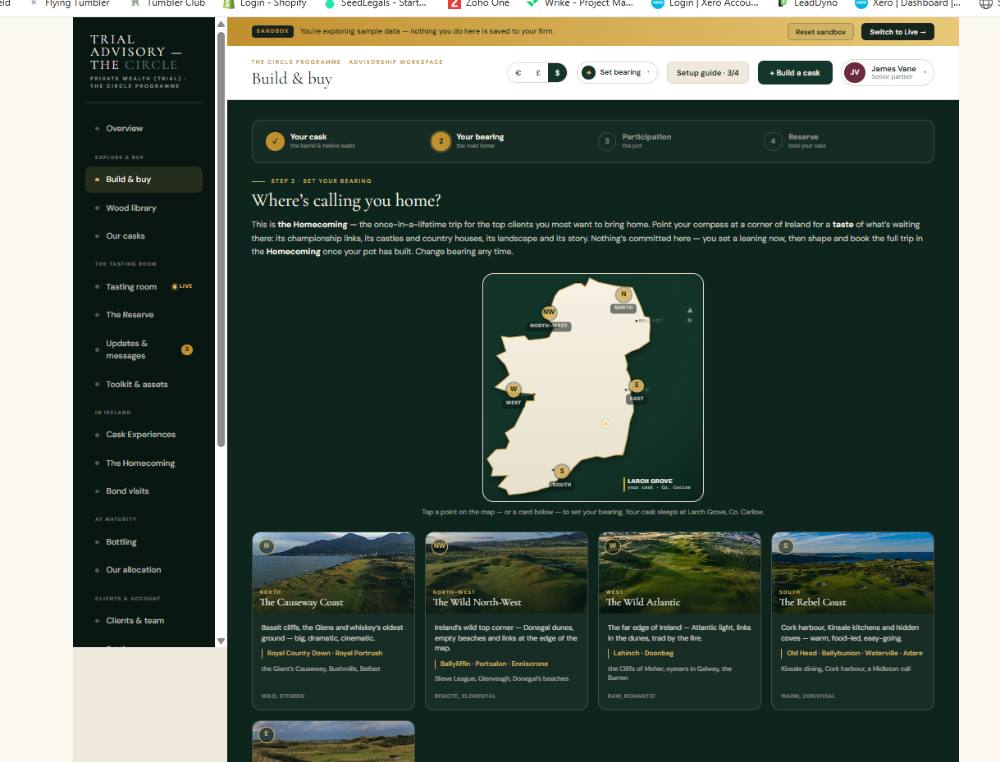Click the SANDBOX badge in the banner
Image resolution: width=1000 pixels, height=762 pixels.
(x=272, y=31)
